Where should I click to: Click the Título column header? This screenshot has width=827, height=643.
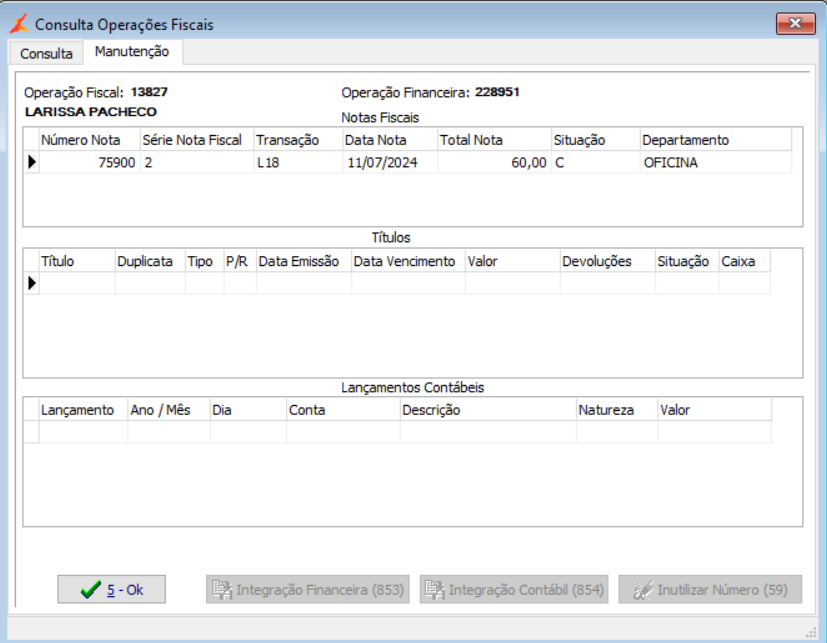tap(77, 261)
